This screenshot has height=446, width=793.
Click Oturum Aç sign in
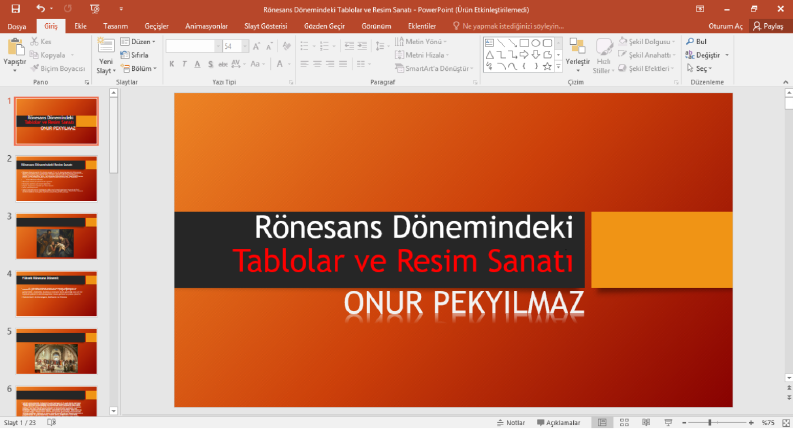pyautogui.click(x=725, y=26)
